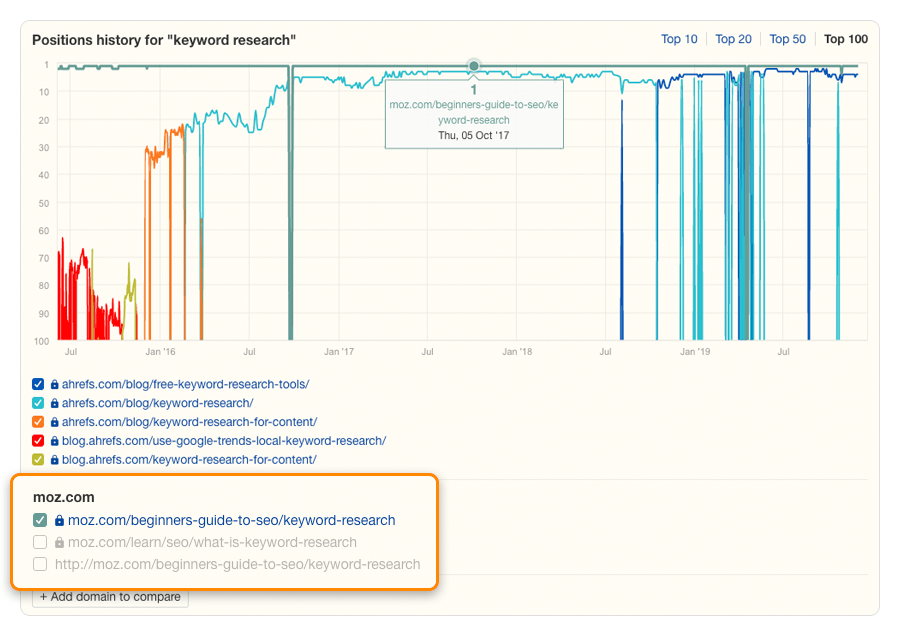This screenshot has height=635, width=900.
Task: Click the y-axis label 100
Action: coord(41,341)
